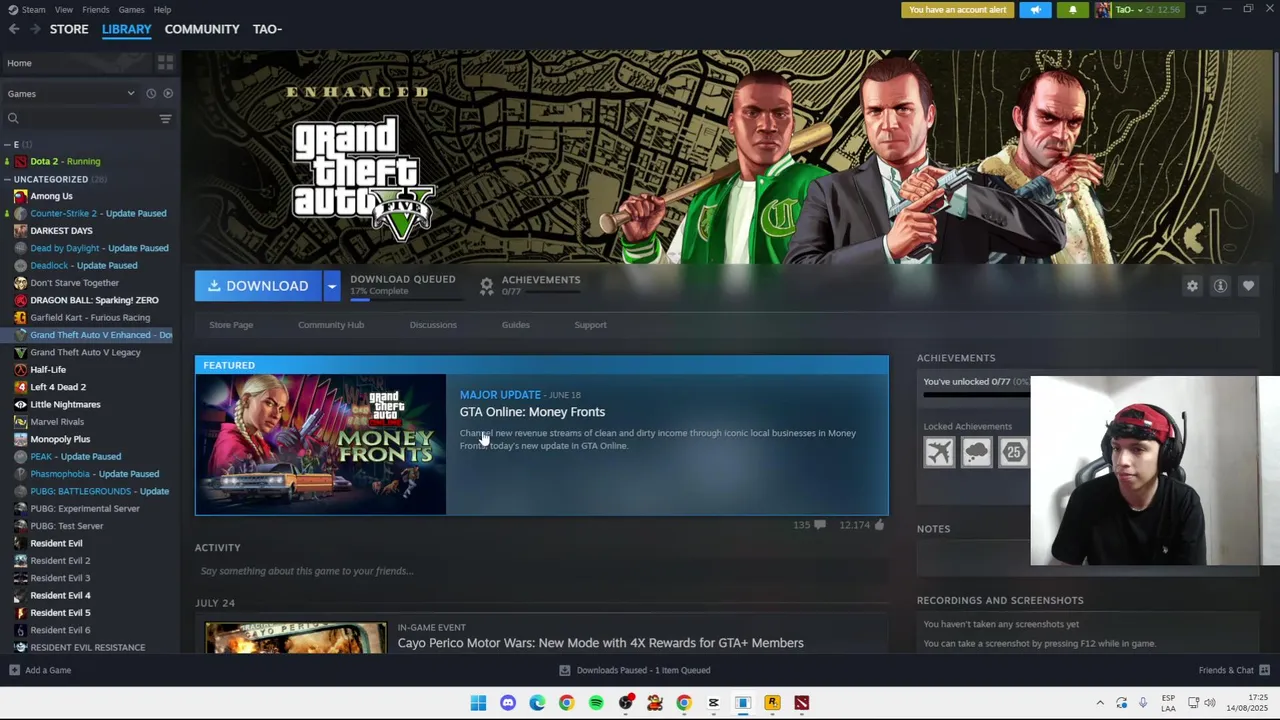Open the Cayo Perico Motor Wars thumbnail
1280x720 pixels.
click(296, 638)
